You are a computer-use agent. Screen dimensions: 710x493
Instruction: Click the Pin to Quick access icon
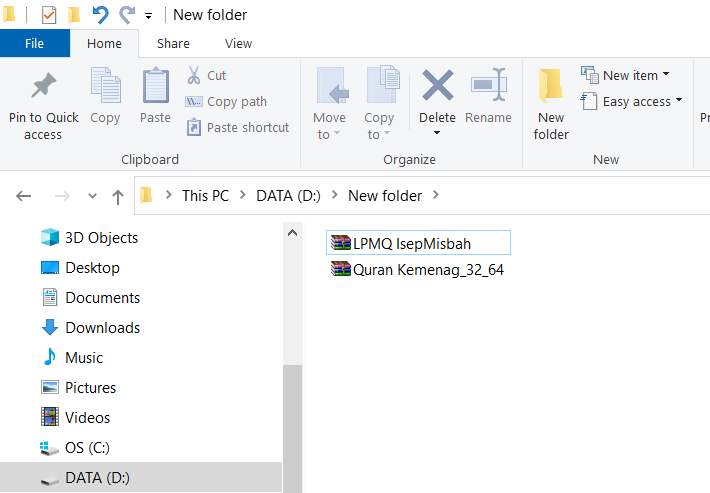pyautogui.click(x=43, y=85)
